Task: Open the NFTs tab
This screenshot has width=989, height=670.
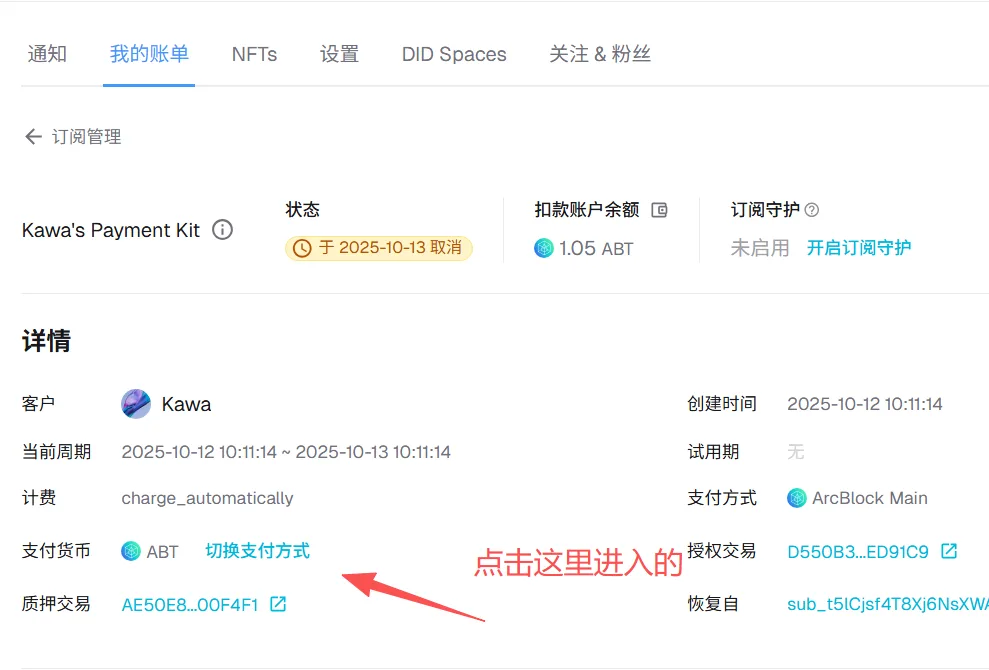Action: (254, 54)
